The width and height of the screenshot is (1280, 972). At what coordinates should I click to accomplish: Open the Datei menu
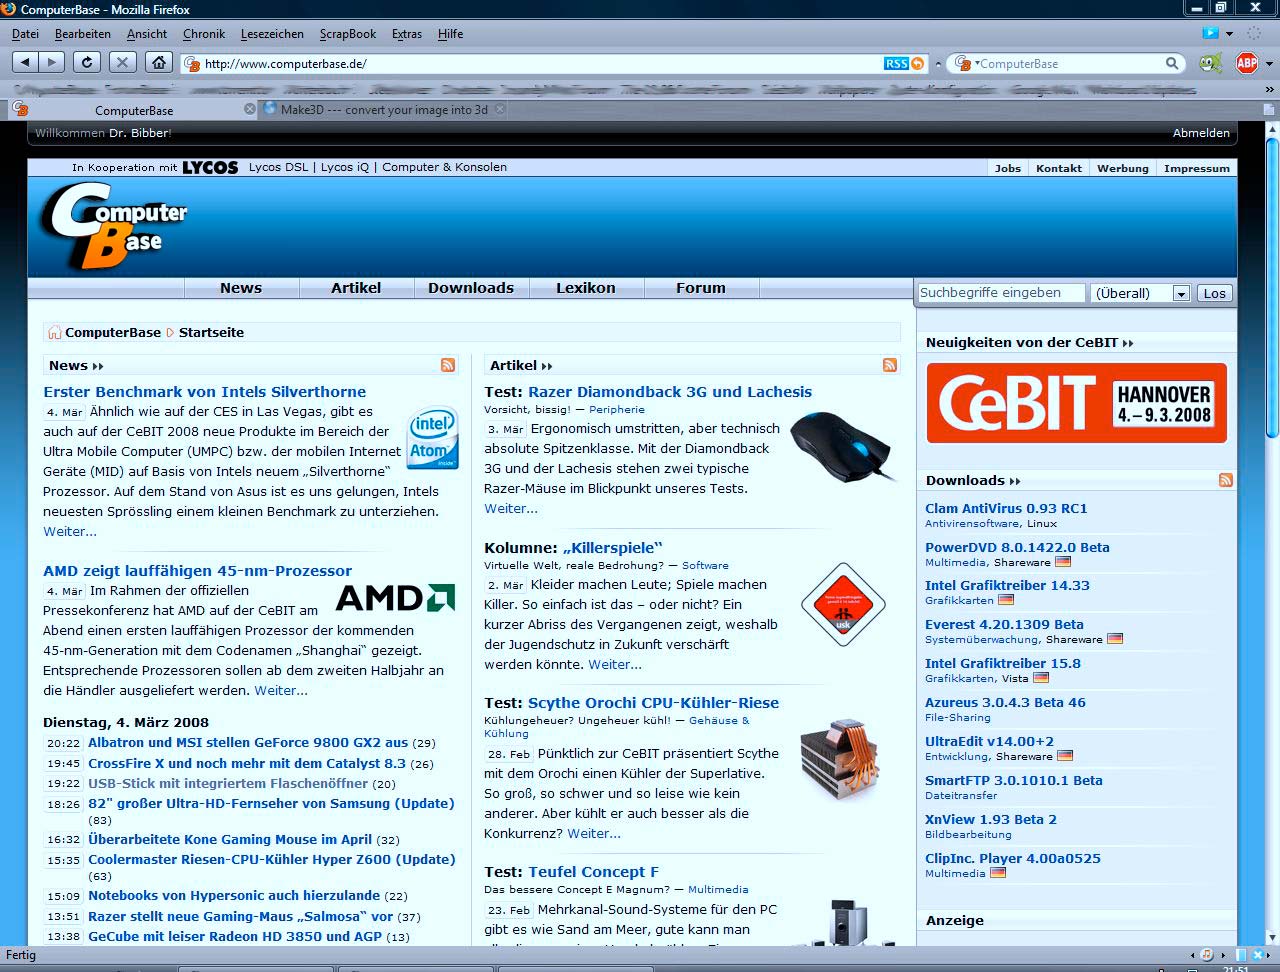25,34
